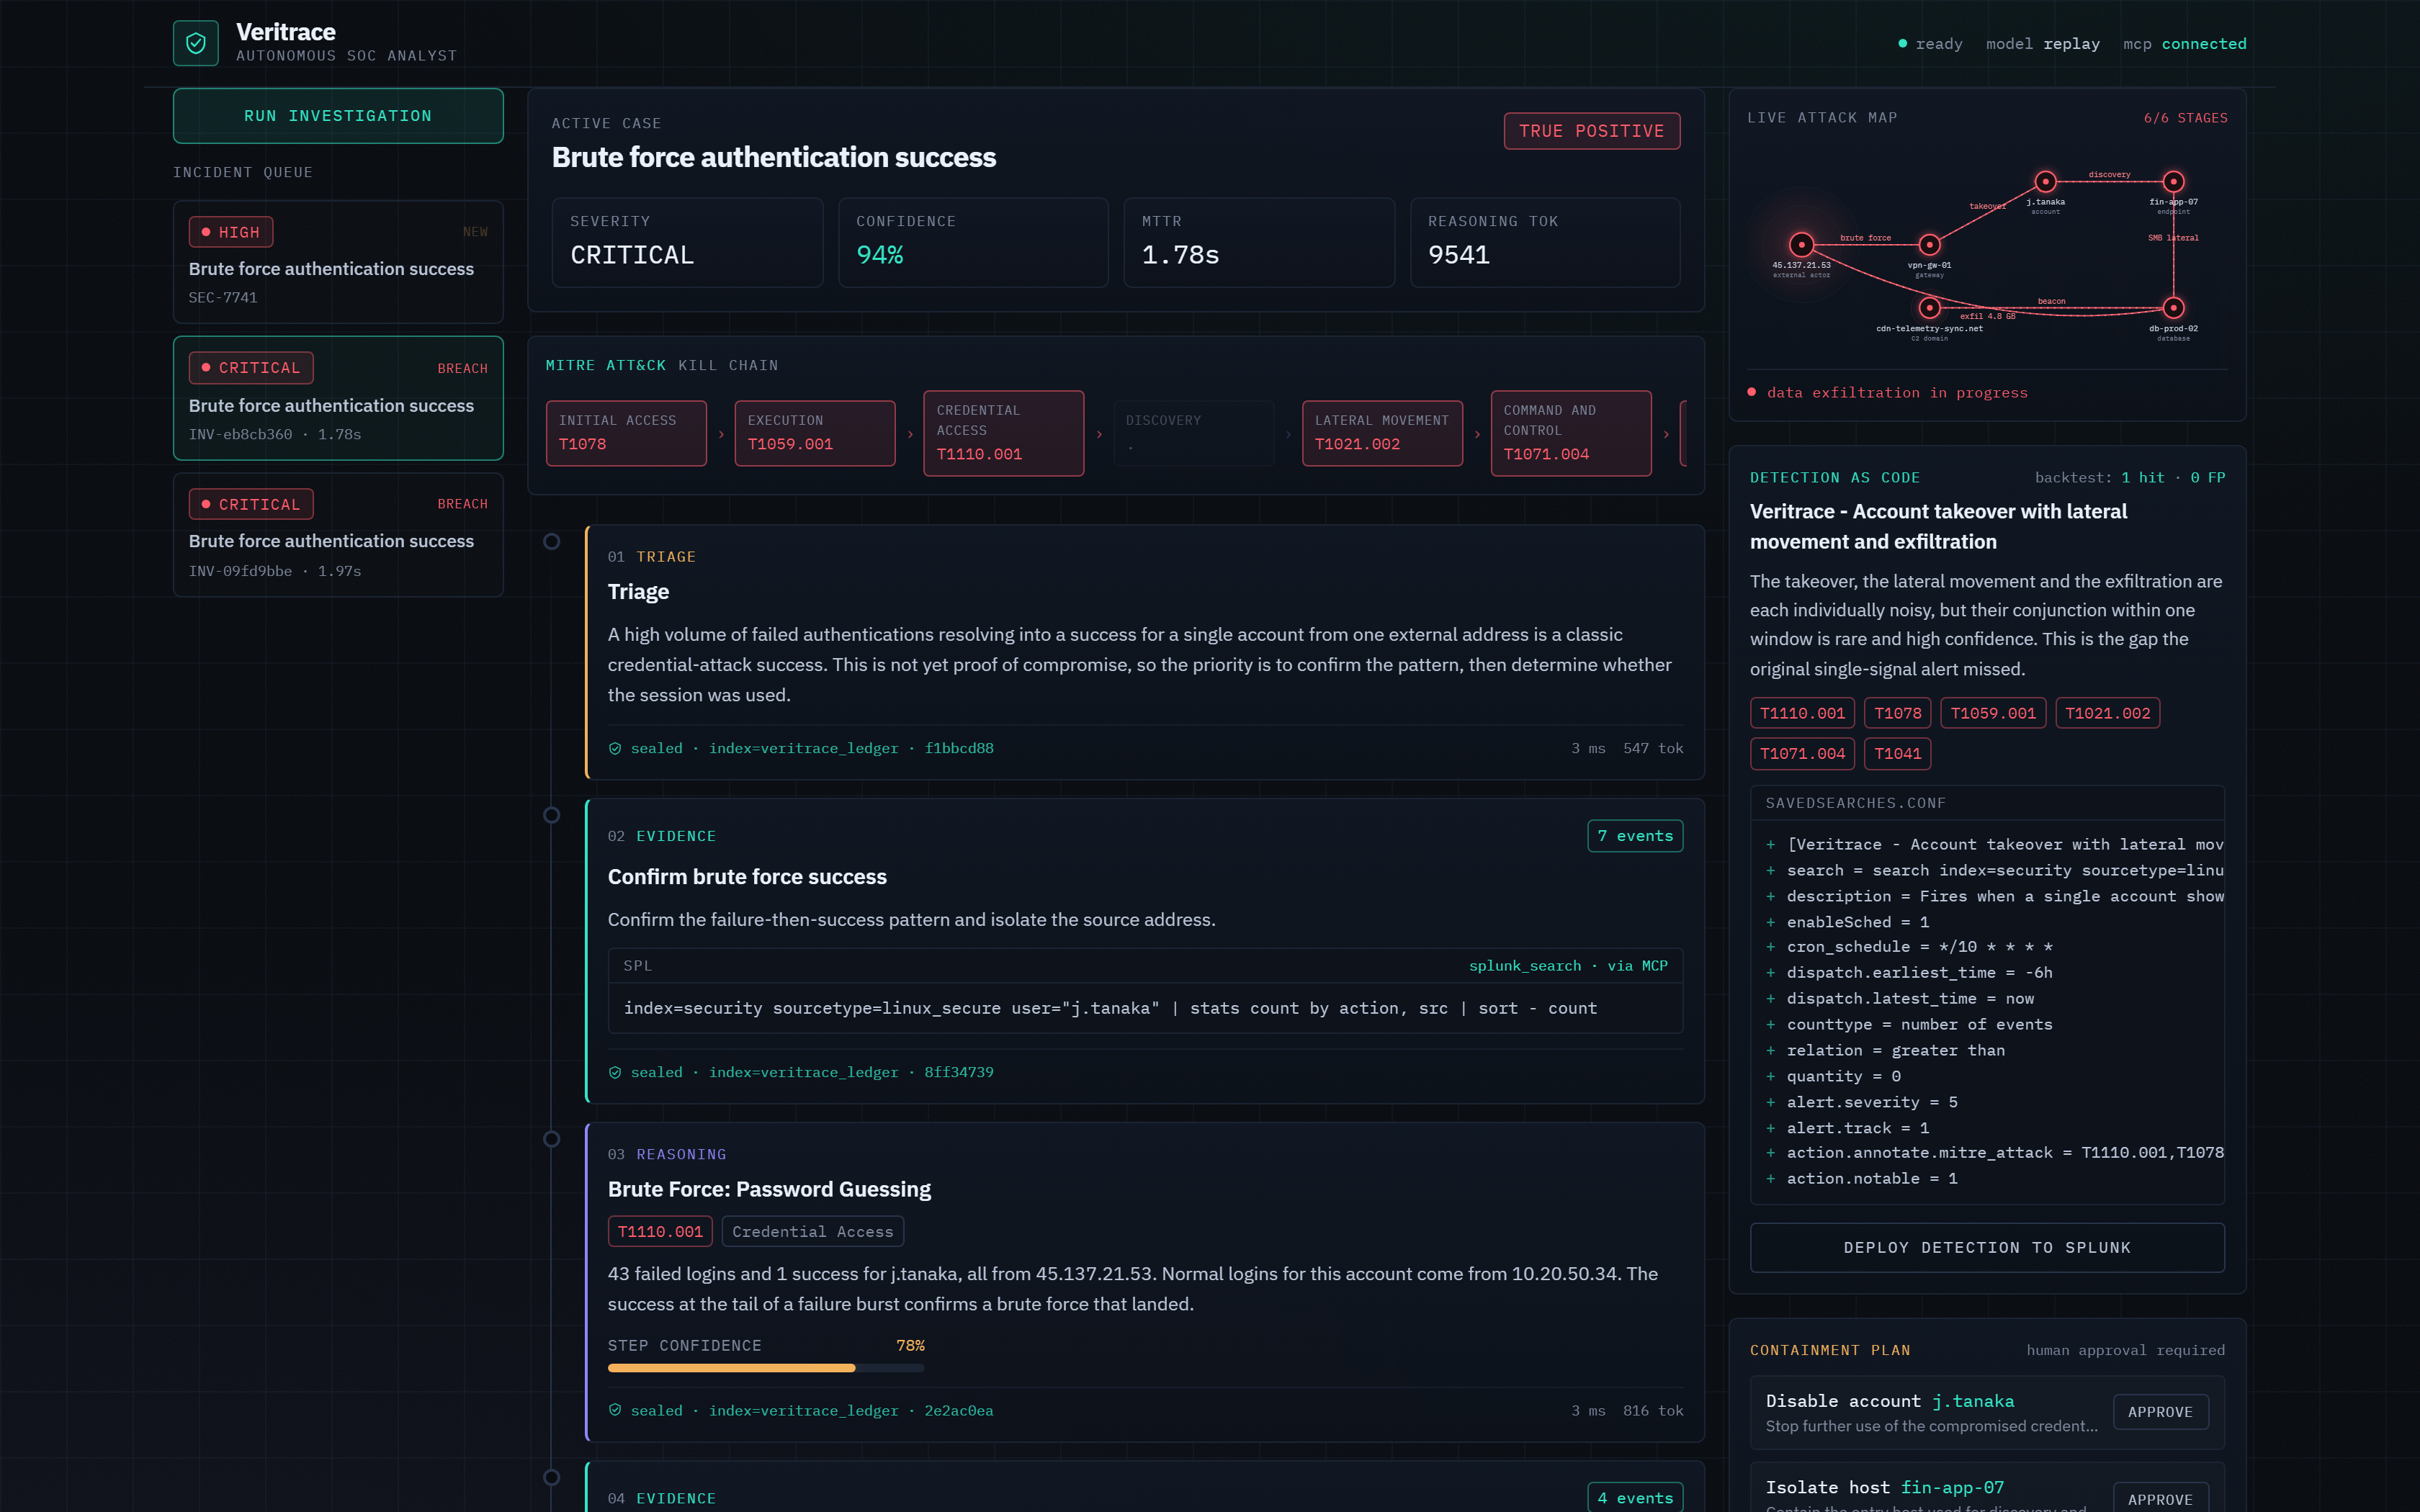
Task: Select the Initial Access T1078 kill chain stage
Action: pos(626,433)
